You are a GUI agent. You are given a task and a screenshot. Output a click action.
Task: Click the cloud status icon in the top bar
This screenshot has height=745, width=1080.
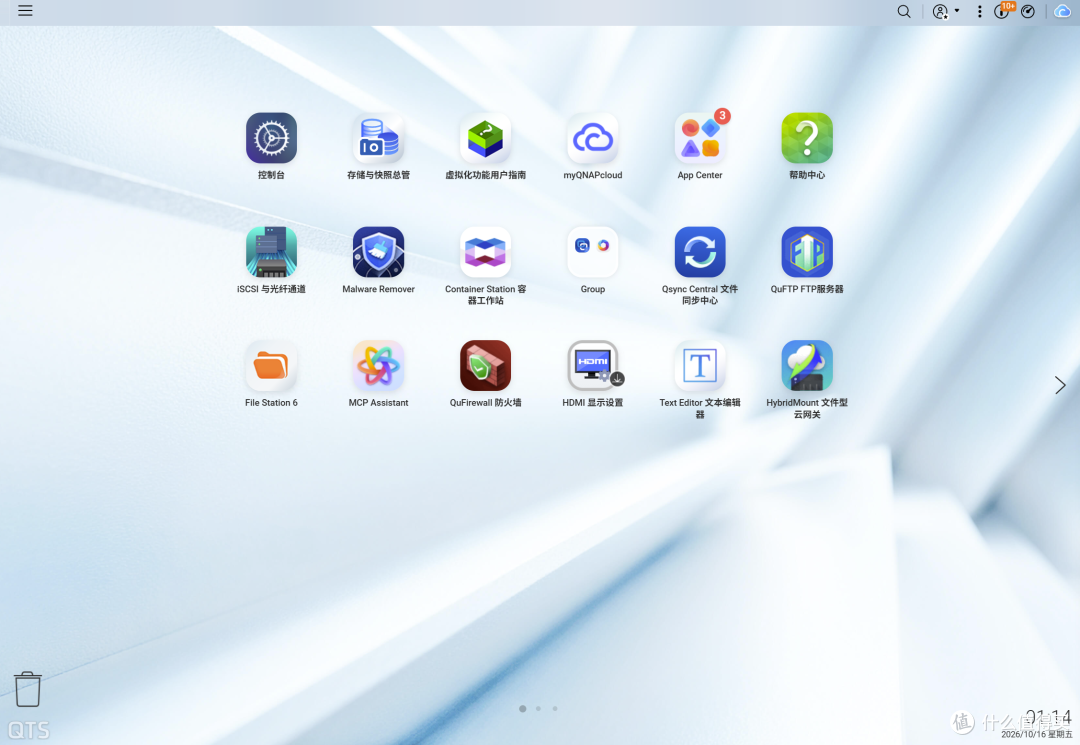point(1062,12)
